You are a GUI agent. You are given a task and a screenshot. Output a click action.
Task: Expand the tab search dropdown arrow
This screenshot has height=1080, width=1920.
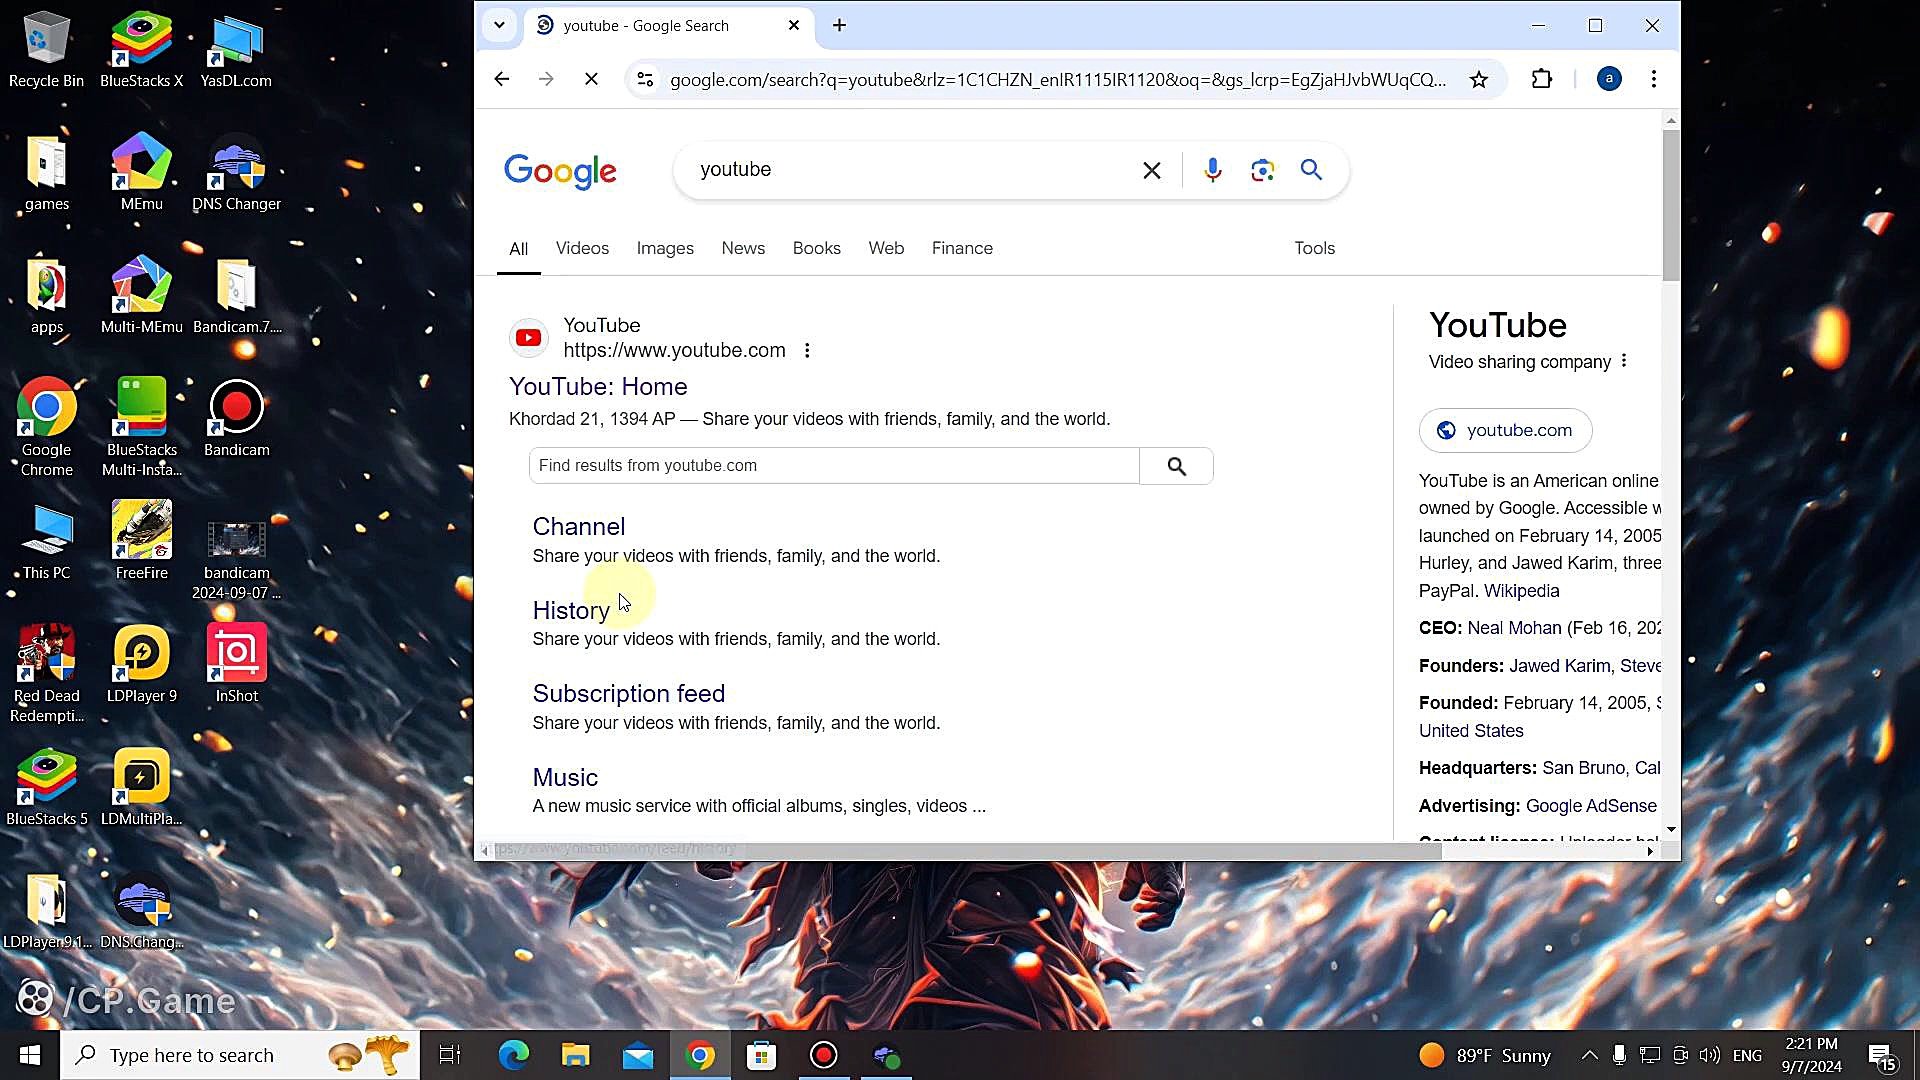click(x=499, y=25)
